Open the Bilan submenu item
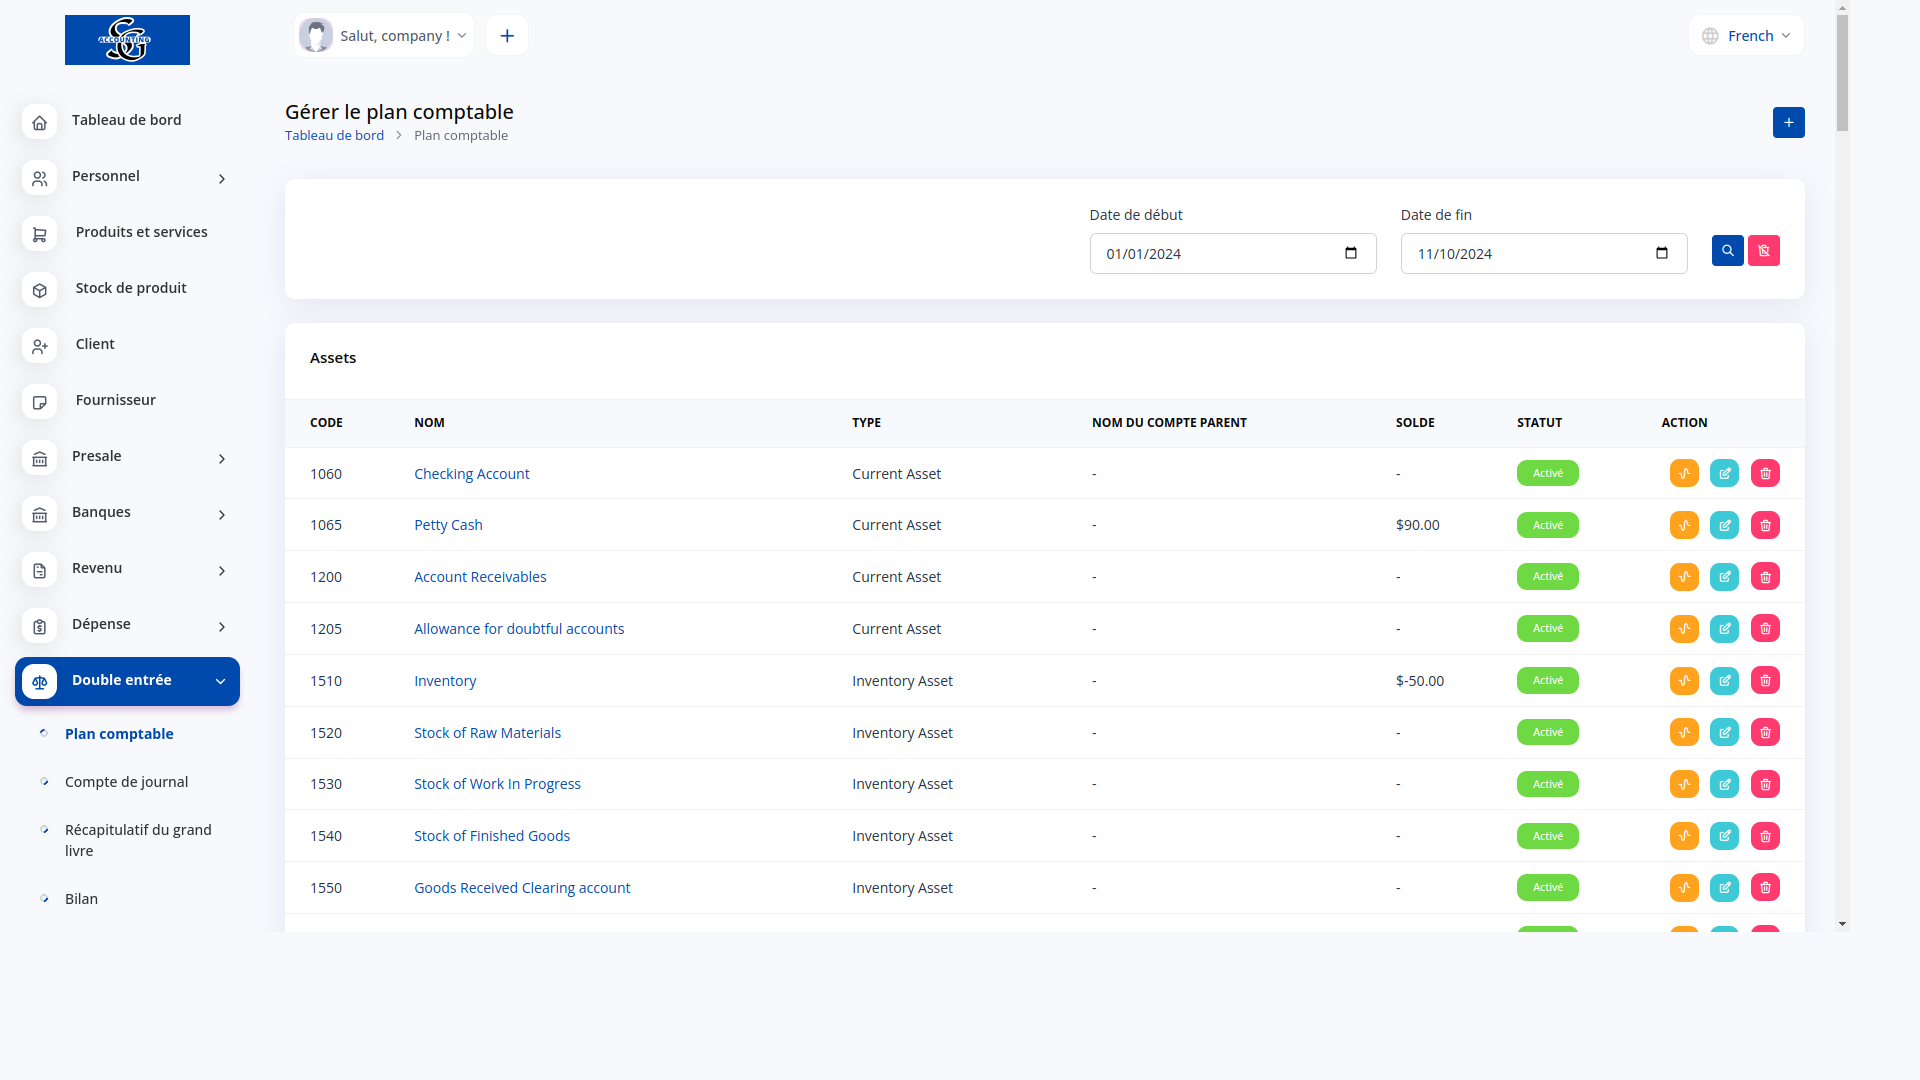The height and width of the screenshot is (1080, 1920). click(x=81, y=899)
